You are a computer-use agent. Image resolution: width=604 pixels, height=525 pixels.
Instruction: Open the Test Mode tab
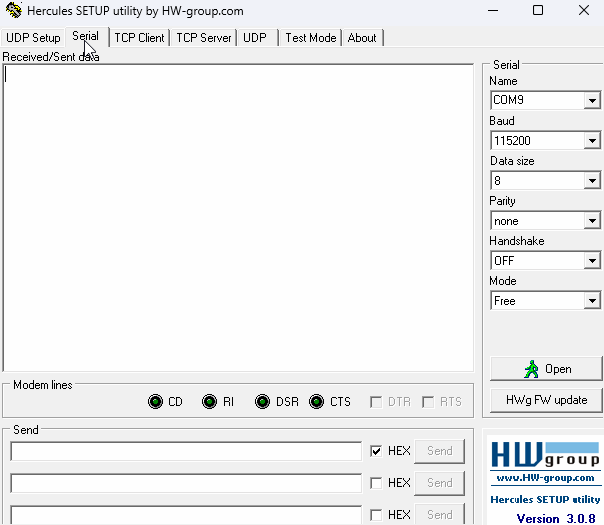click(x=310, y=38)
